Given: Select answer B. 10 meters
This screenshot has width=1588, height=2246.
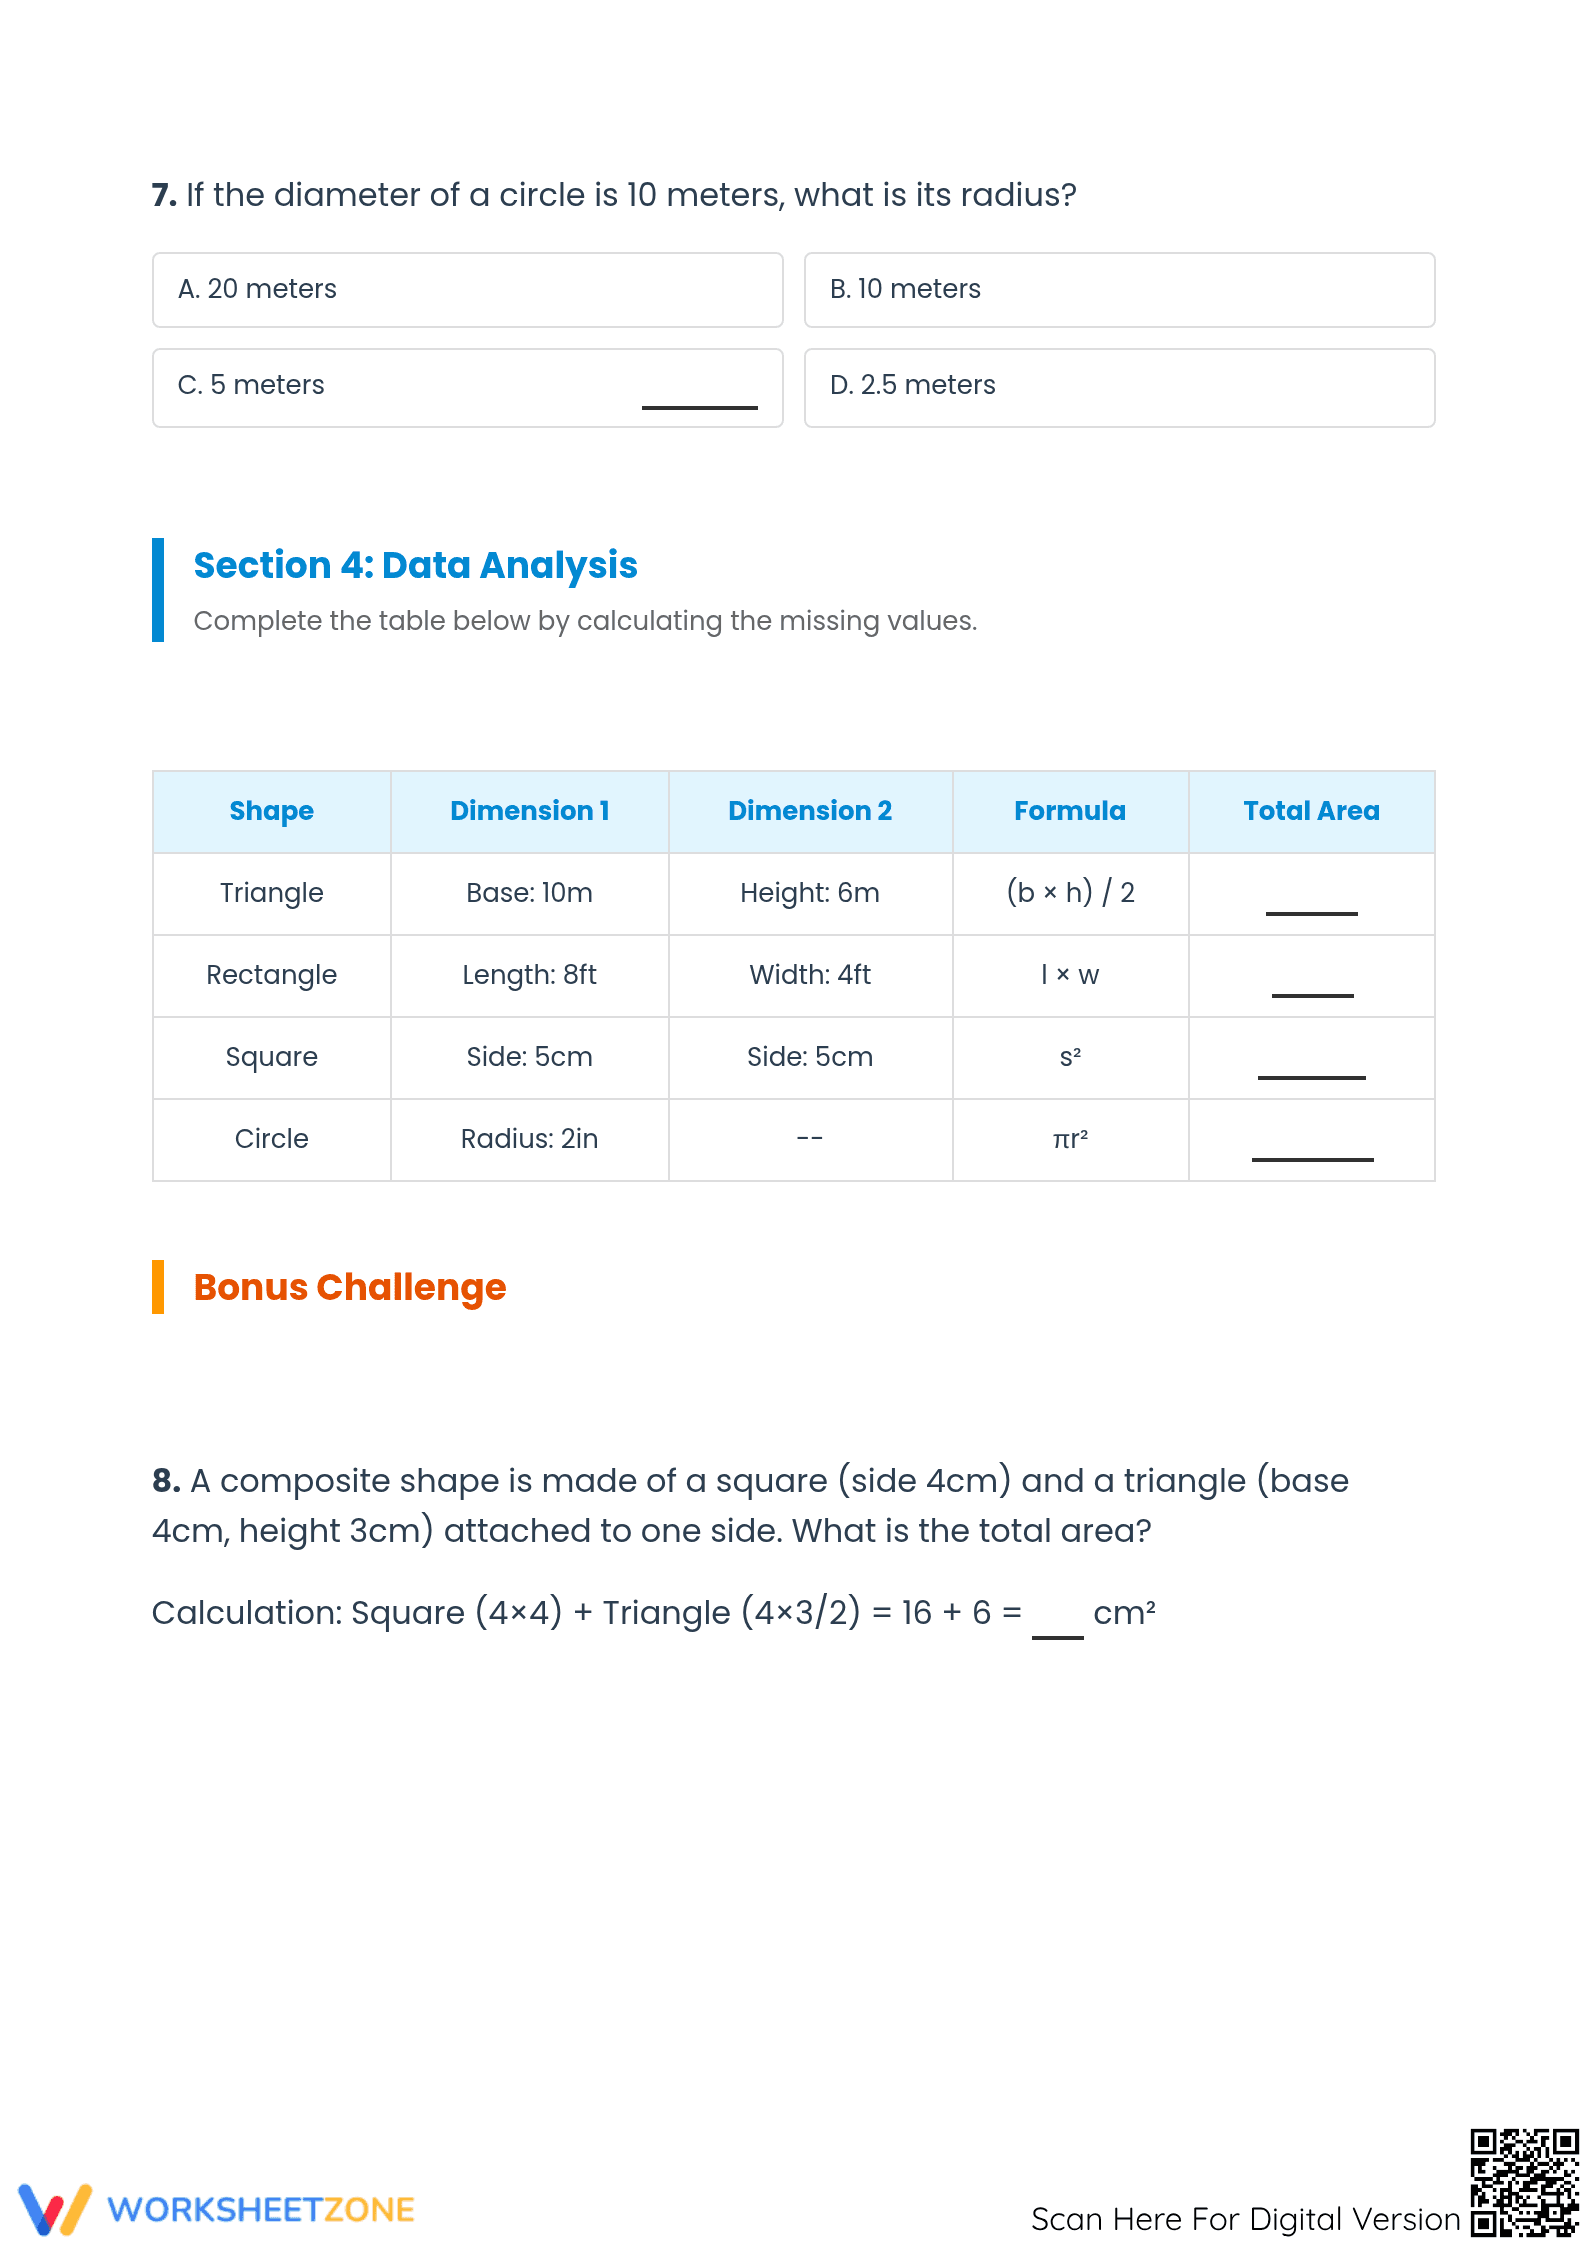Looking at the screenshot, I should [1119, 290].
